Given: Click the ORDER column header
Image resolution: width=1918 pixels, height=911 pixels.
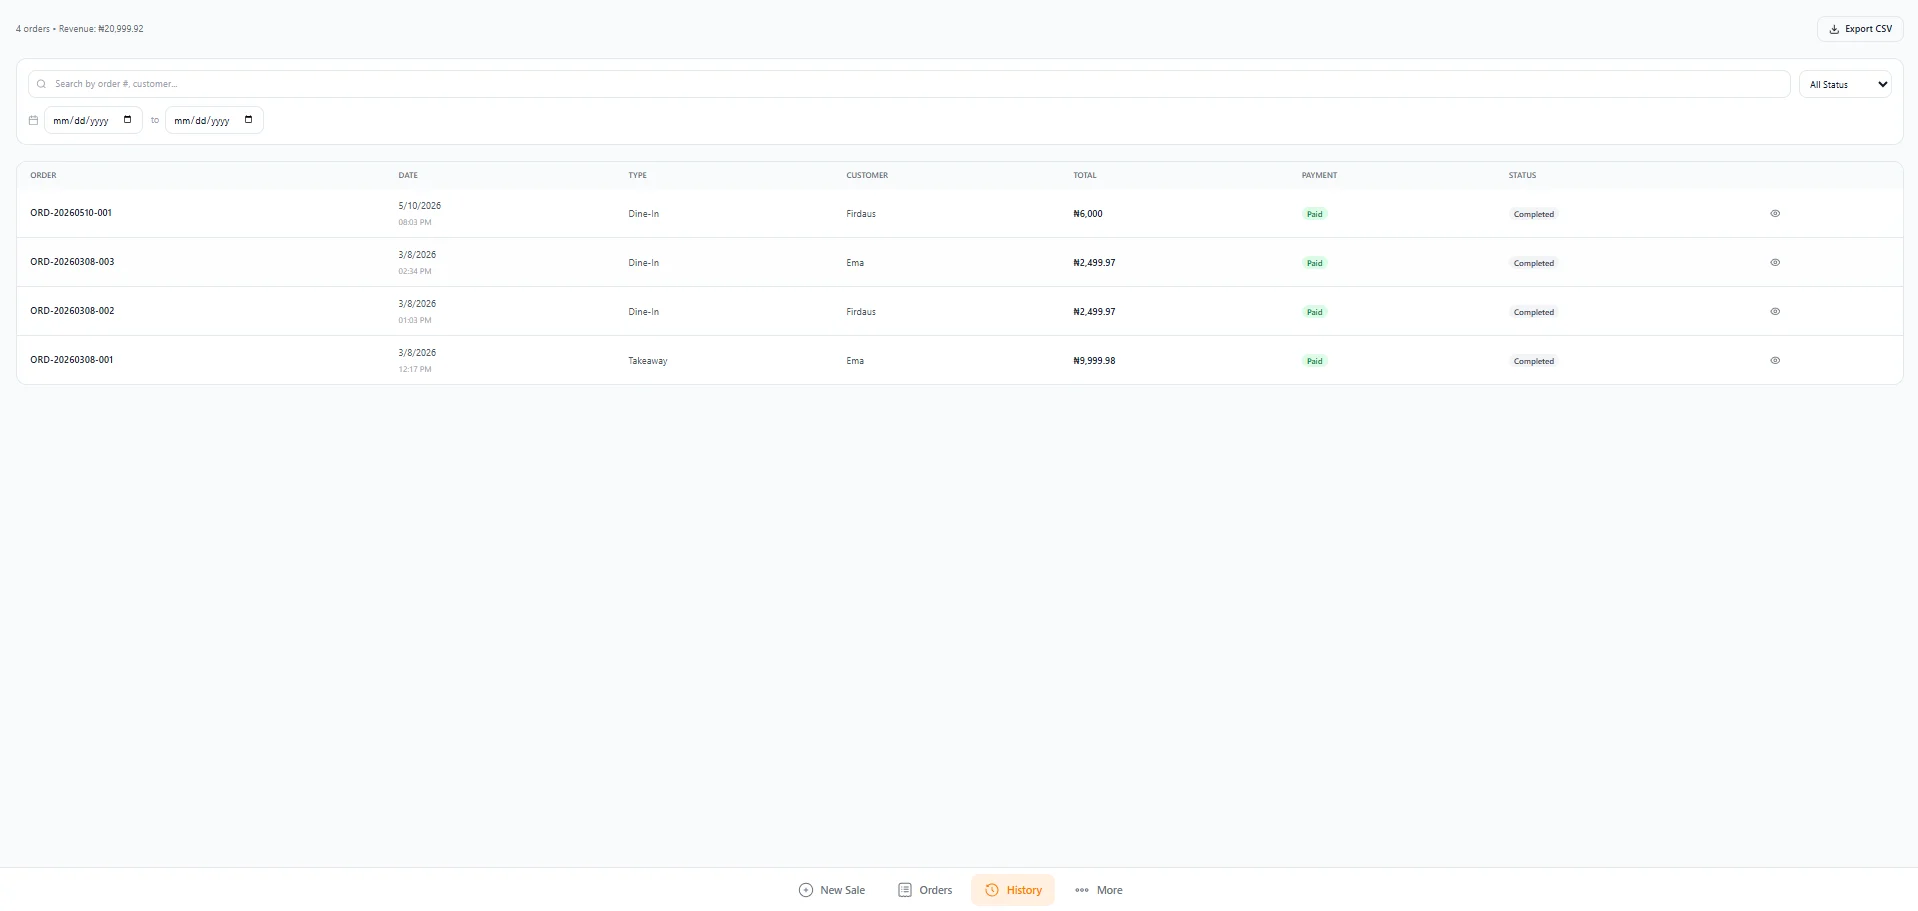Looking at the screenshot, I should 43,175.
